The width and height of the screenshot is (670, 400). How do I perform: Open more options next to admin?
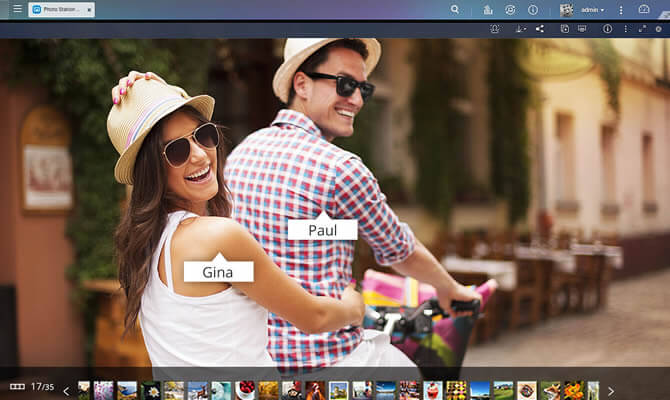pos(621,9)
